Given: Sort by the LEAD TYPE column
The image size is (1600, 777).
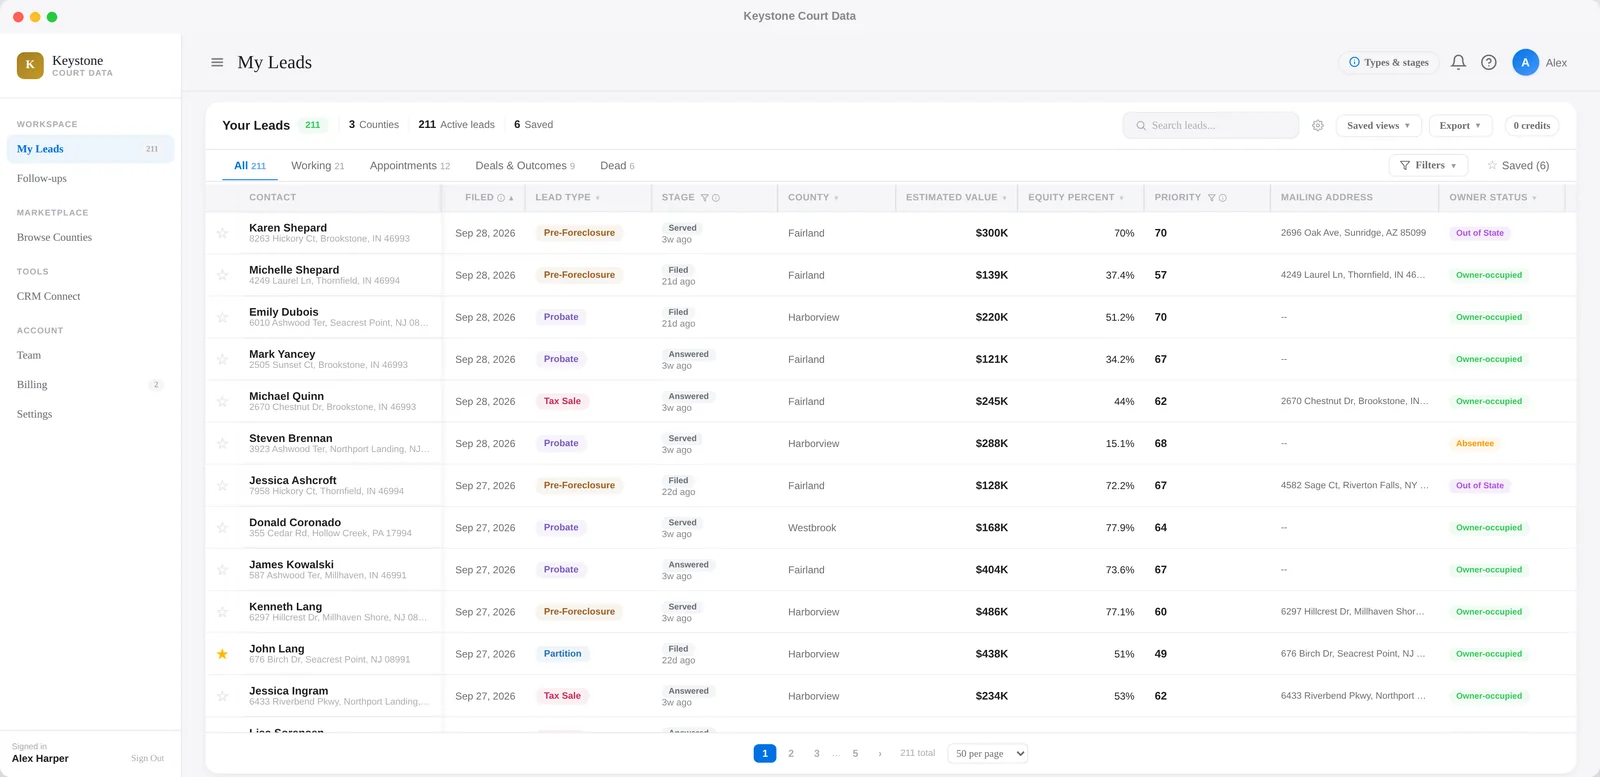Looking at the screenshot, I should coord(567,198).
